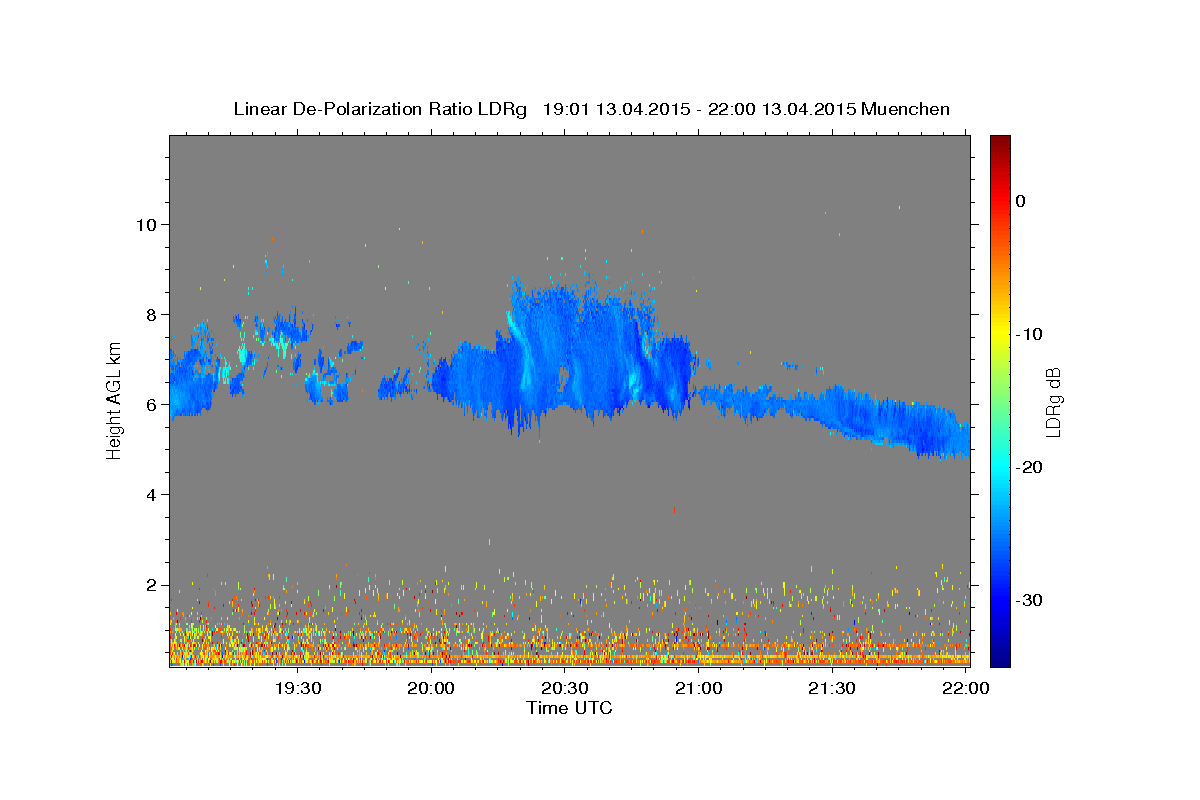Click the start time "19:01 13.04.2015" in the title
The image size is (1200, 800).
point(616,109)
